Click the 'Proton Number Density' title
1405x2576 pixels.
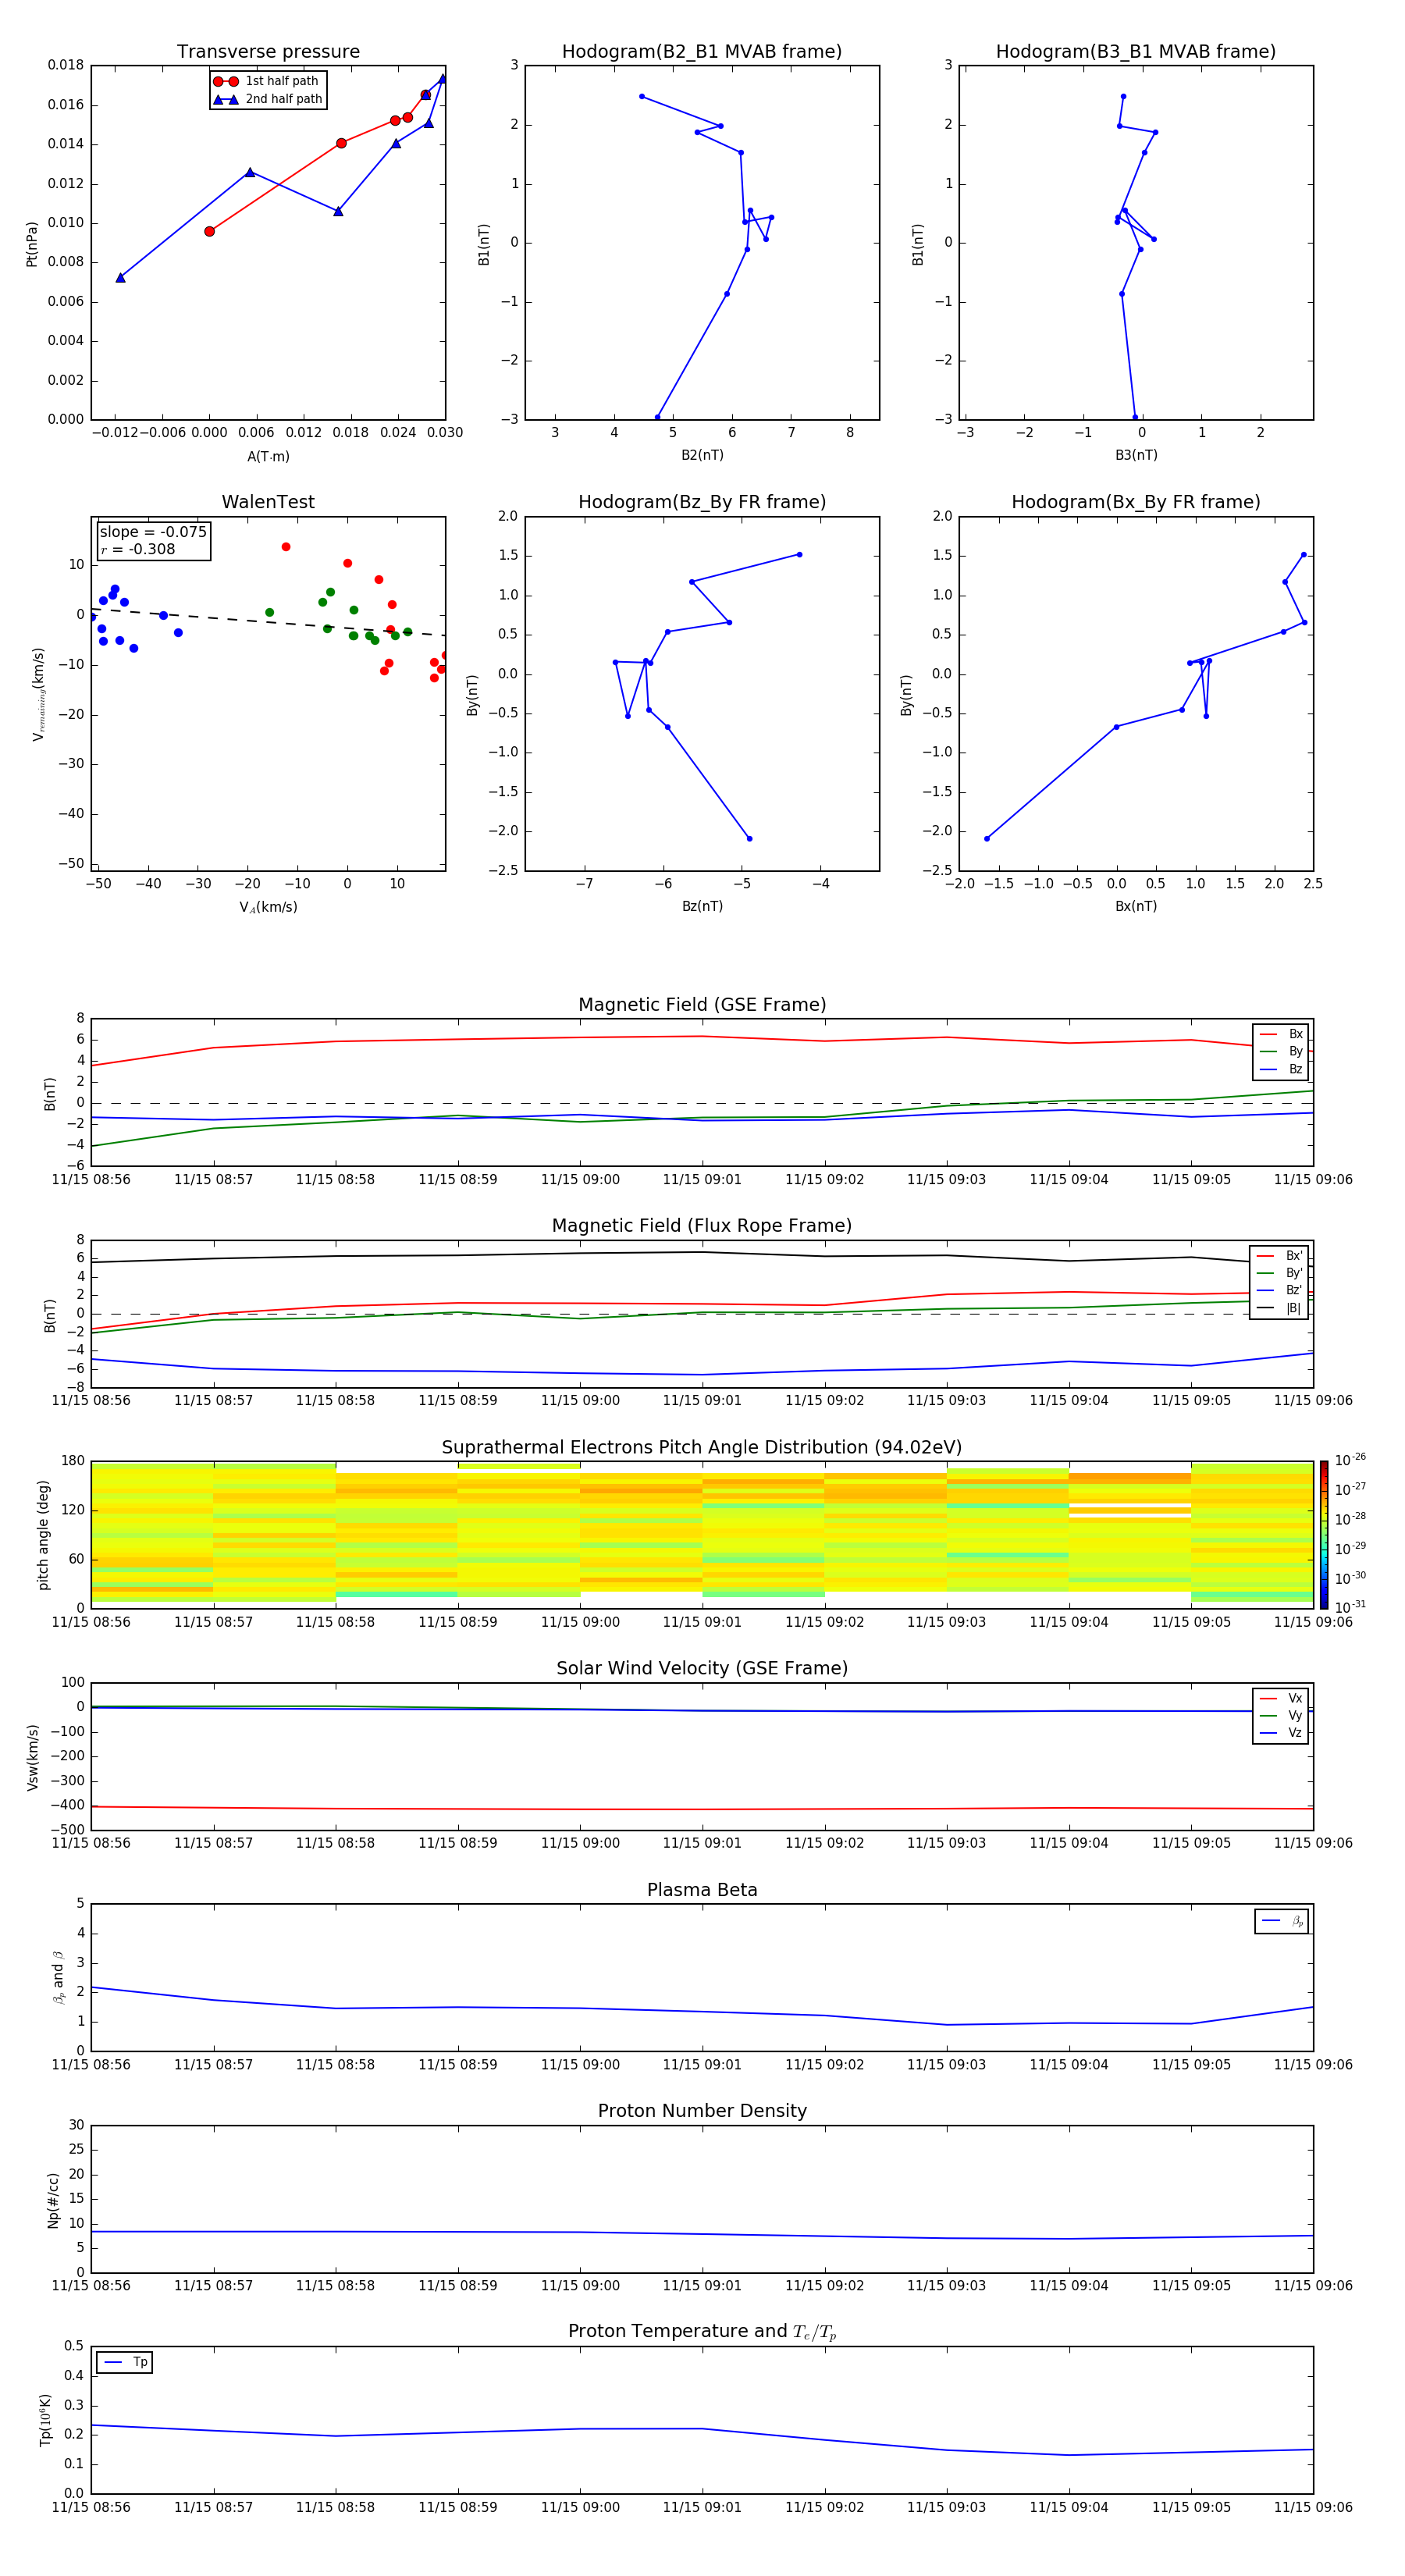click(x=702, y=2111)
